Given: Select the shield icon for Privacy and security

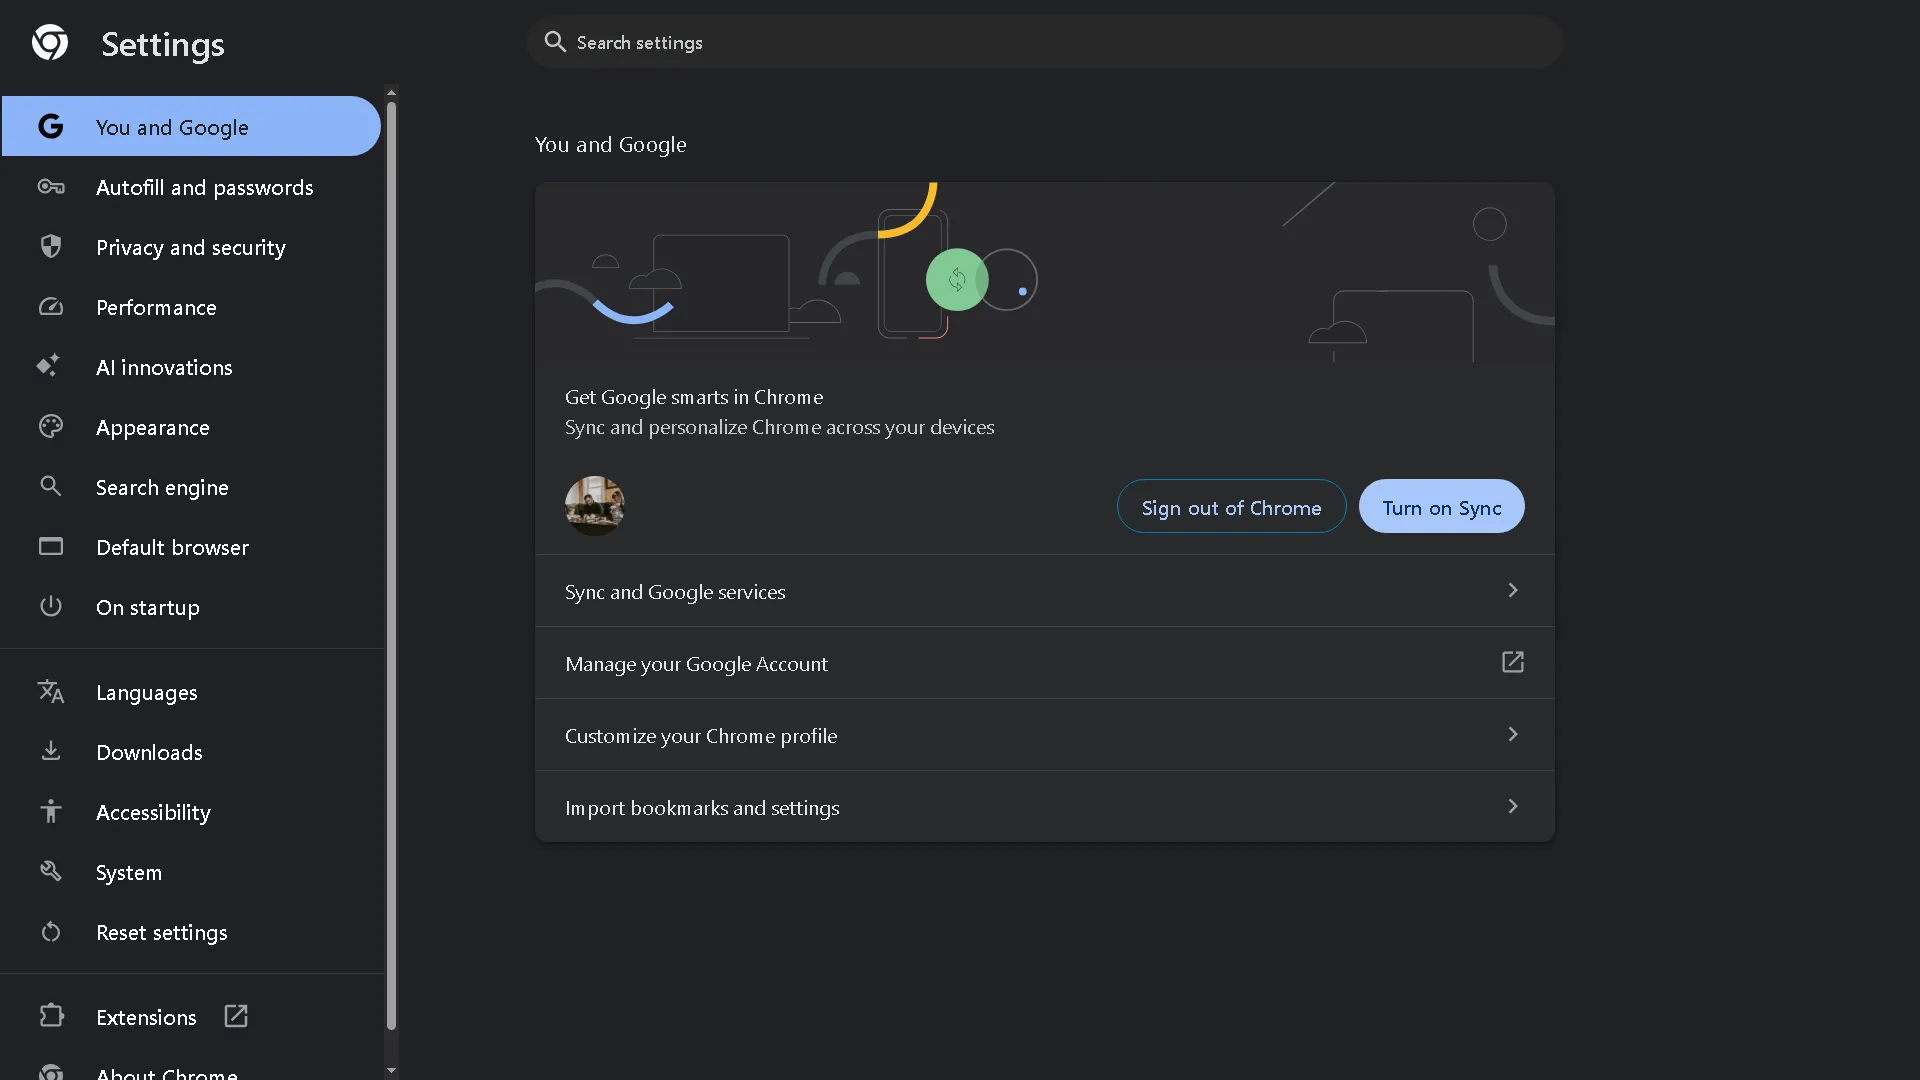Looking at the screenshot, I should tap(50, 247).
